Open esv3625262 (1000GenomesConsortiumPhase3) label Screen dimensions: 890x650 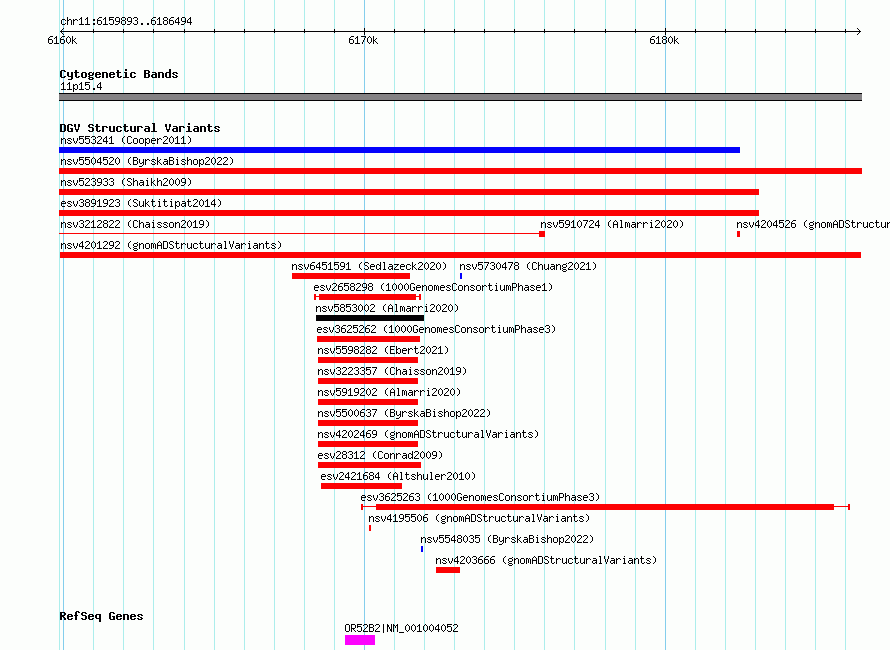point(436,329)
